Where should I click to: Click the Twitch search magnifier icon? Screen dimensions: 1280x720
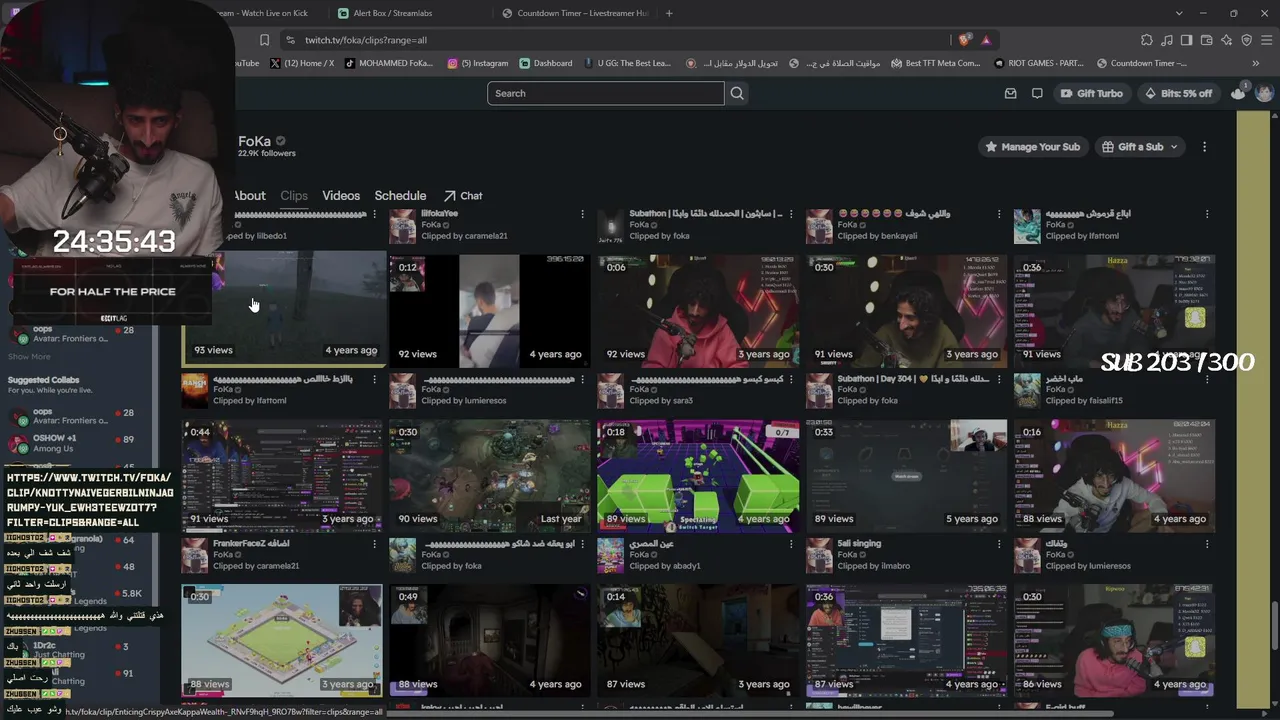click(737, 93)
